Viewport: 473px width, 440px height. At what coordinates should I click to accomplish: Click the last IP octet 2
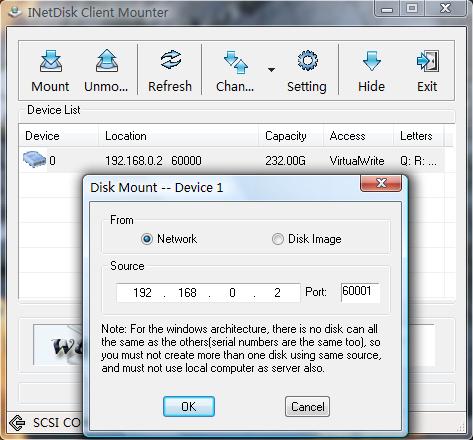(277, 293)
